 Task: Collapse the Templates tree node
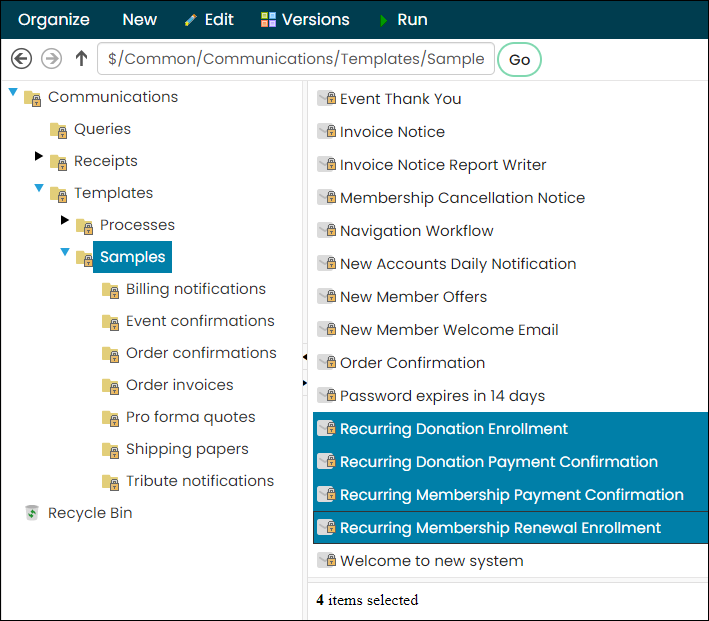click(39, 188)
